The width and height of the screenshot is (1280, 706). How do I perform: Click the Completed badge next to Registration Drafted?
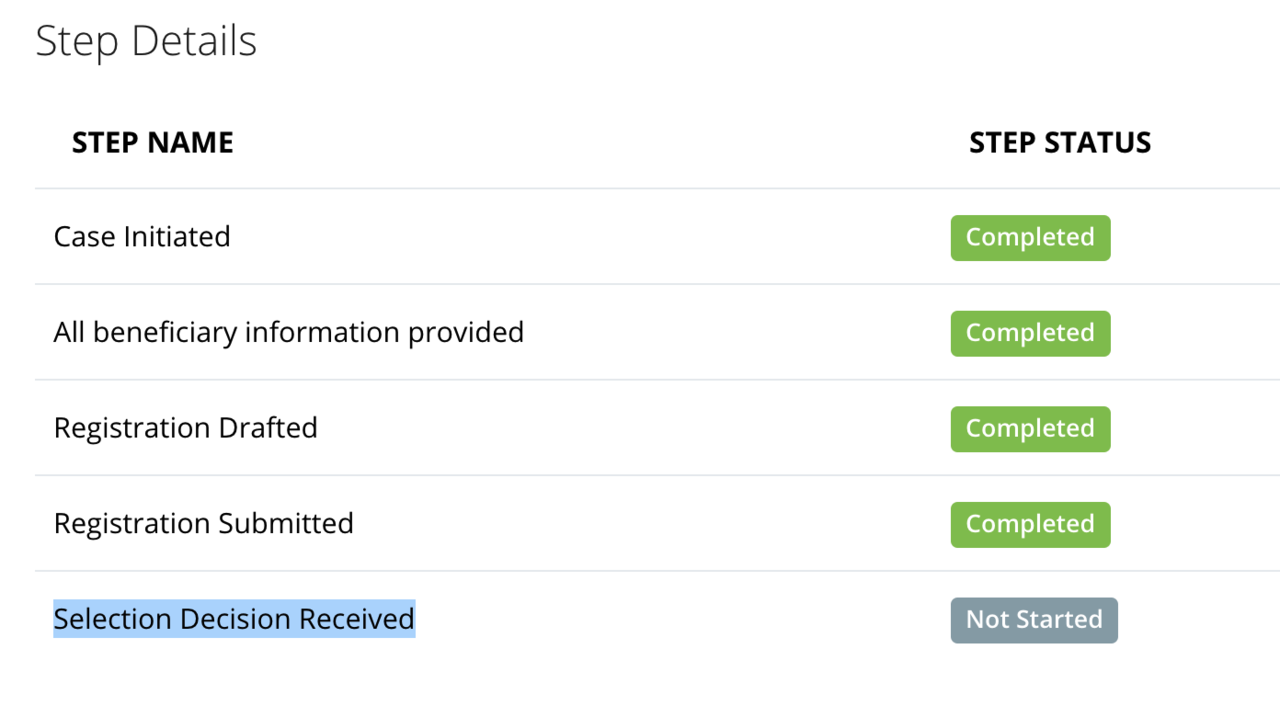pyautogui.click(x=1030, y=428)
